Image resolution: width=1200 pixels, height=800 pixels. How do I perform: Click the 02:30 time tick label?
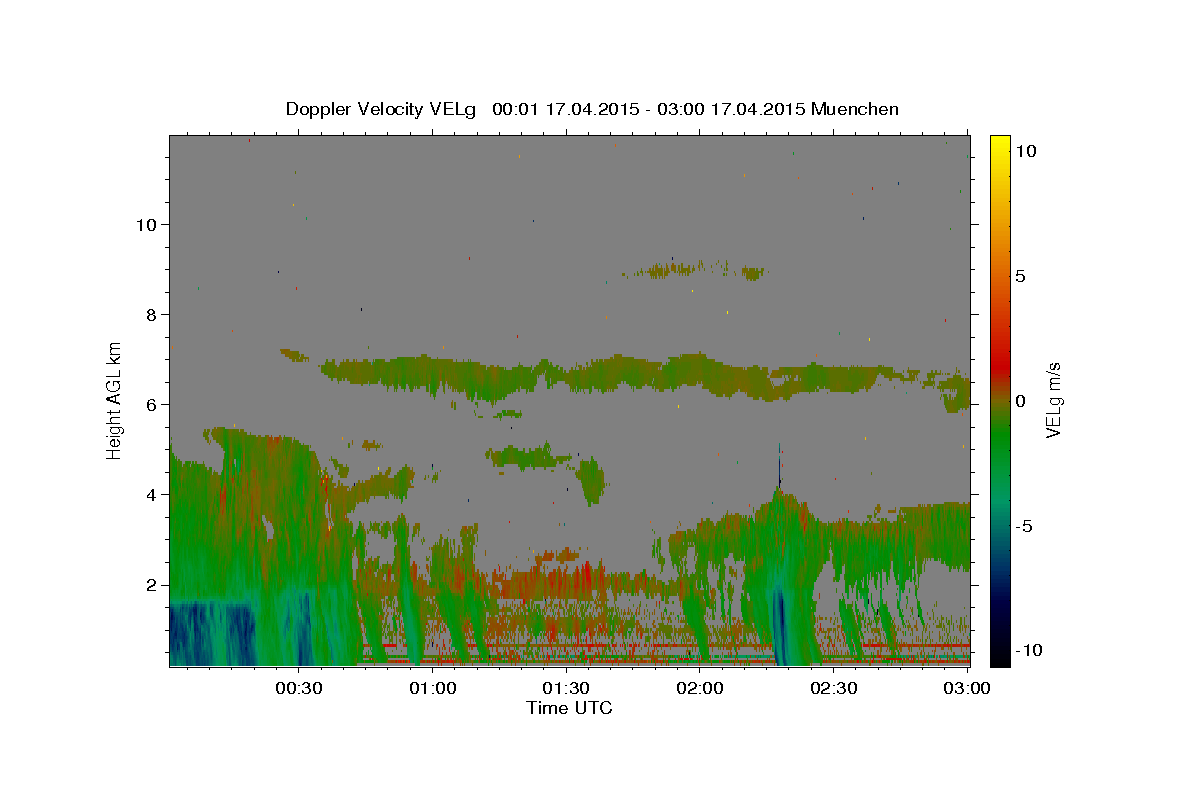pos(835,689)
